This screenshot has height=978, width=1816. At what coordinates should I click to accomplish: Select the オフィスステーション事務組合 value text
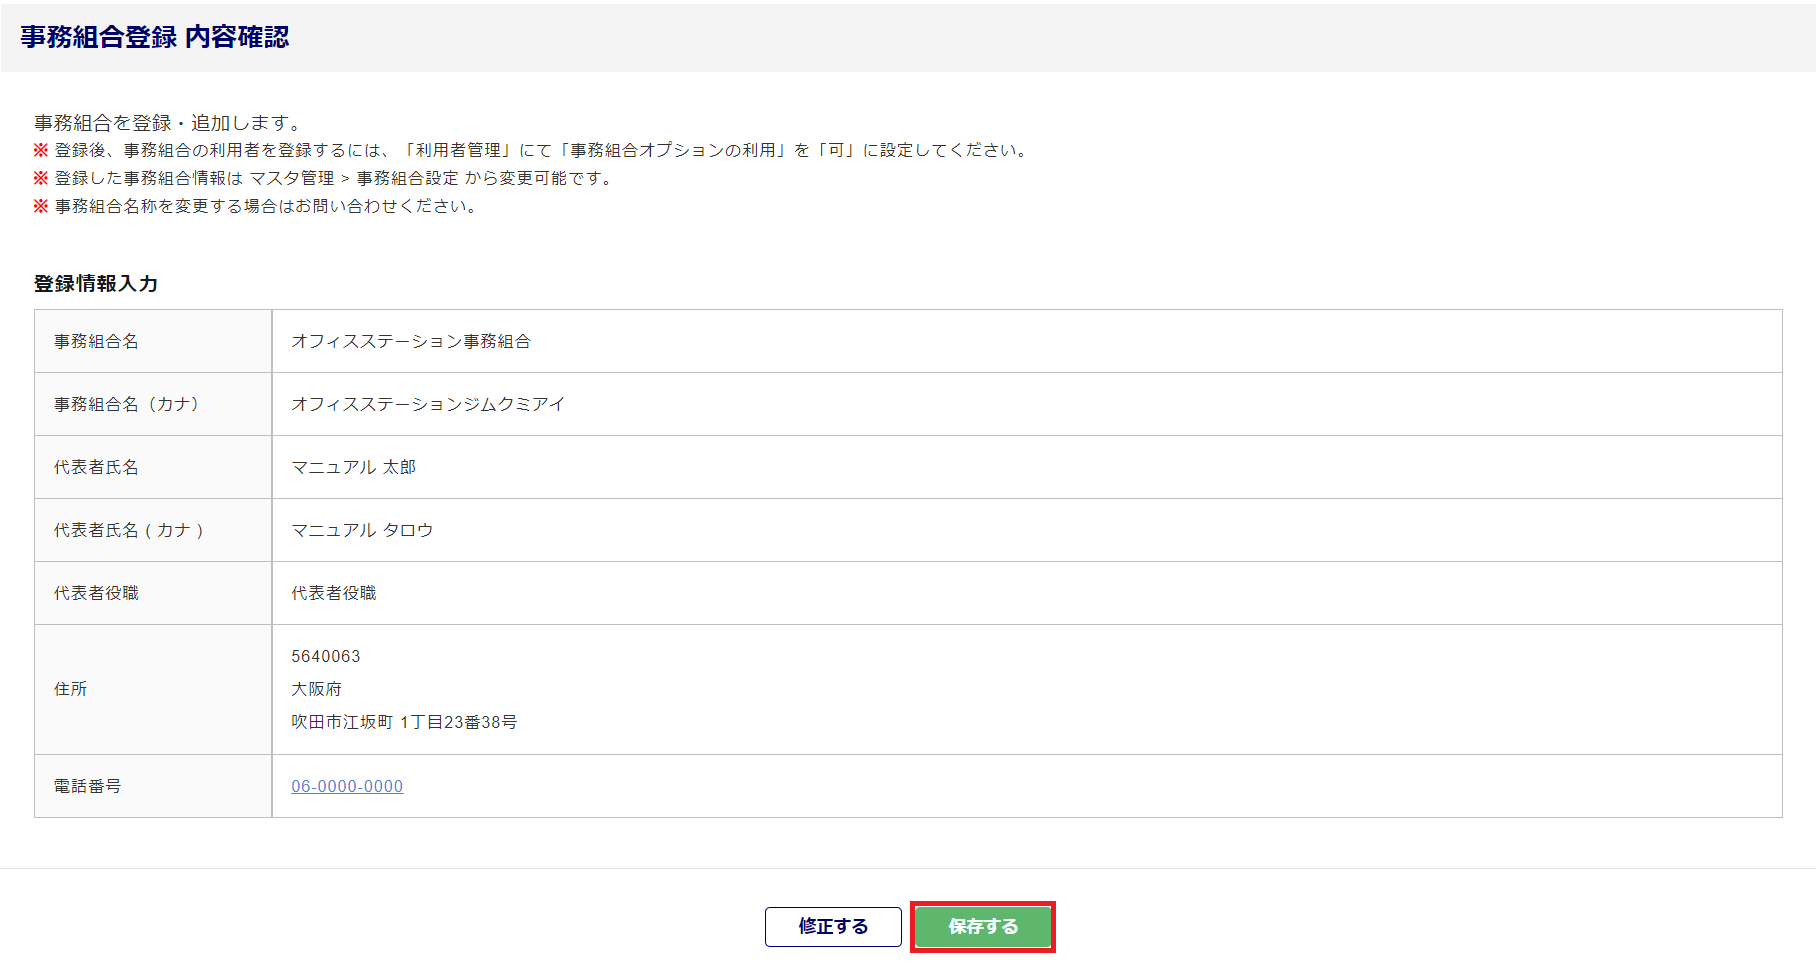click(411, 341)
